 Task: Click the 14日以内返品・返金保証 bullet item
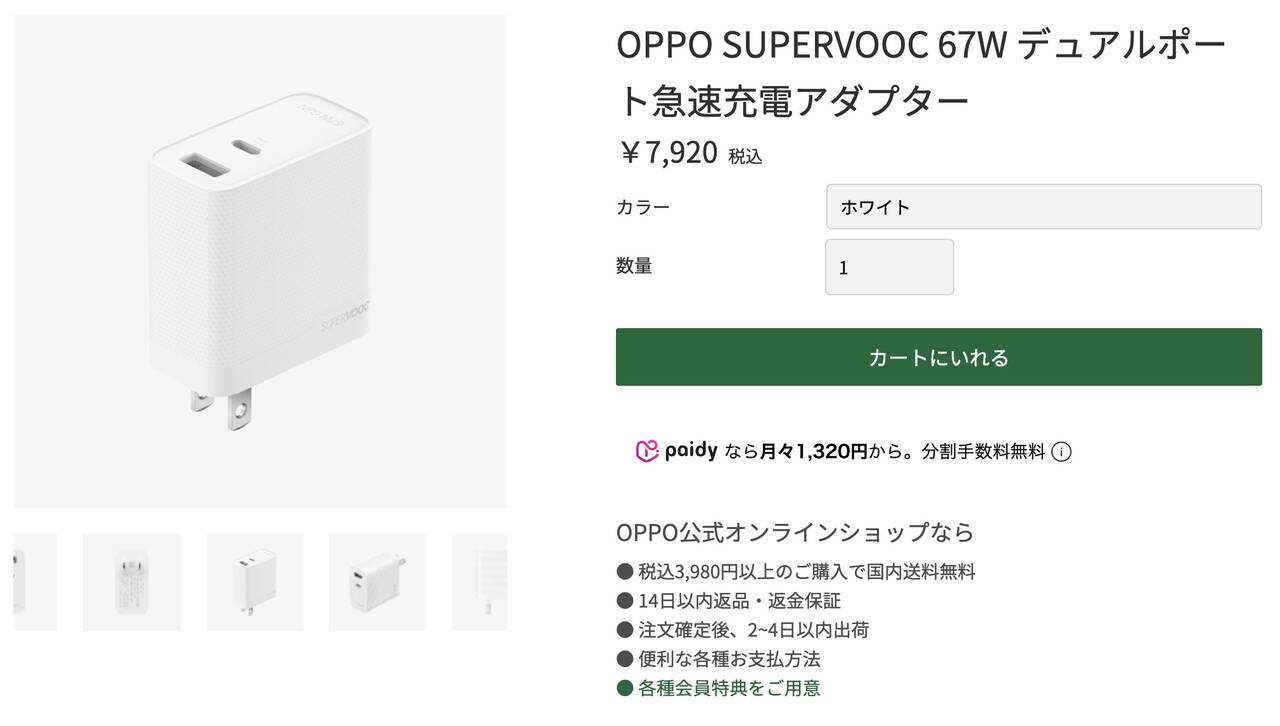click(x=739, y=601)
